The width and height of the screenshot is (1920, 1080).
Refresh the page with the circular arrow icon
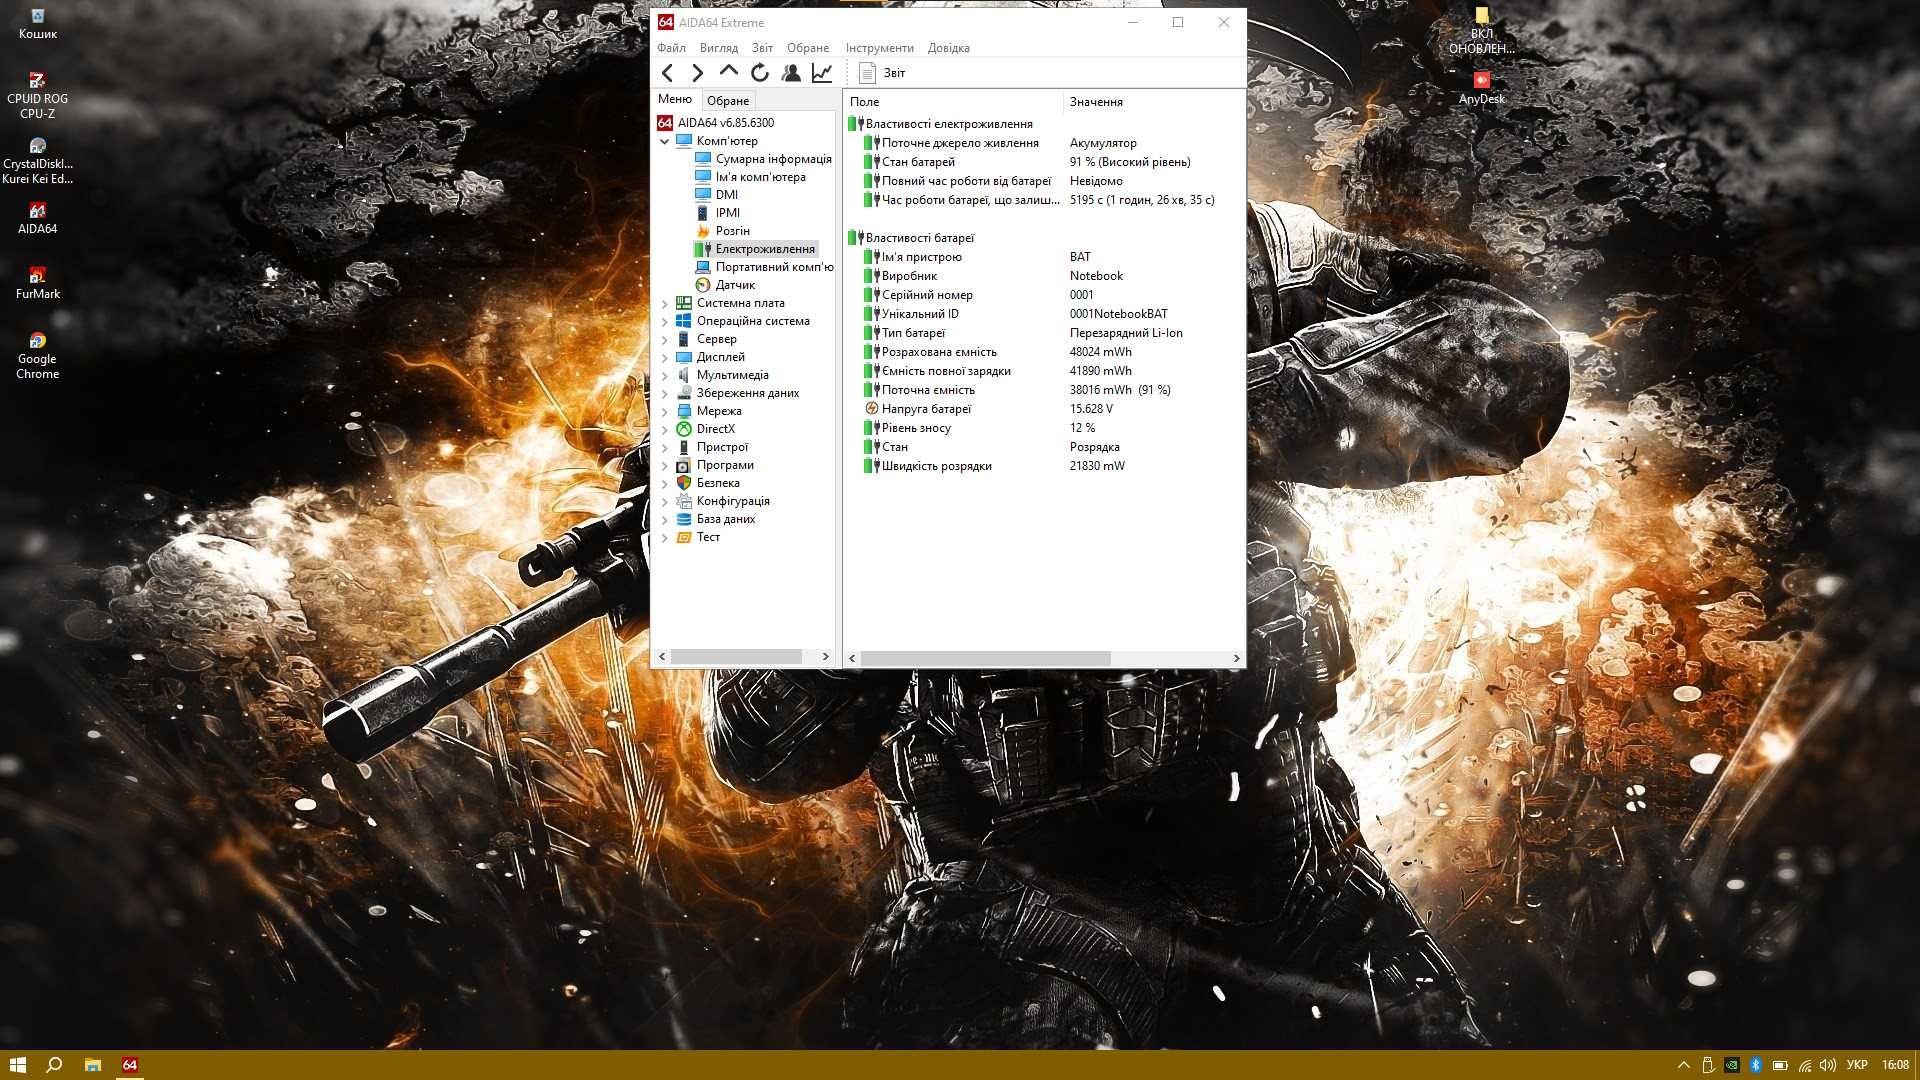[x=760, y=73]
